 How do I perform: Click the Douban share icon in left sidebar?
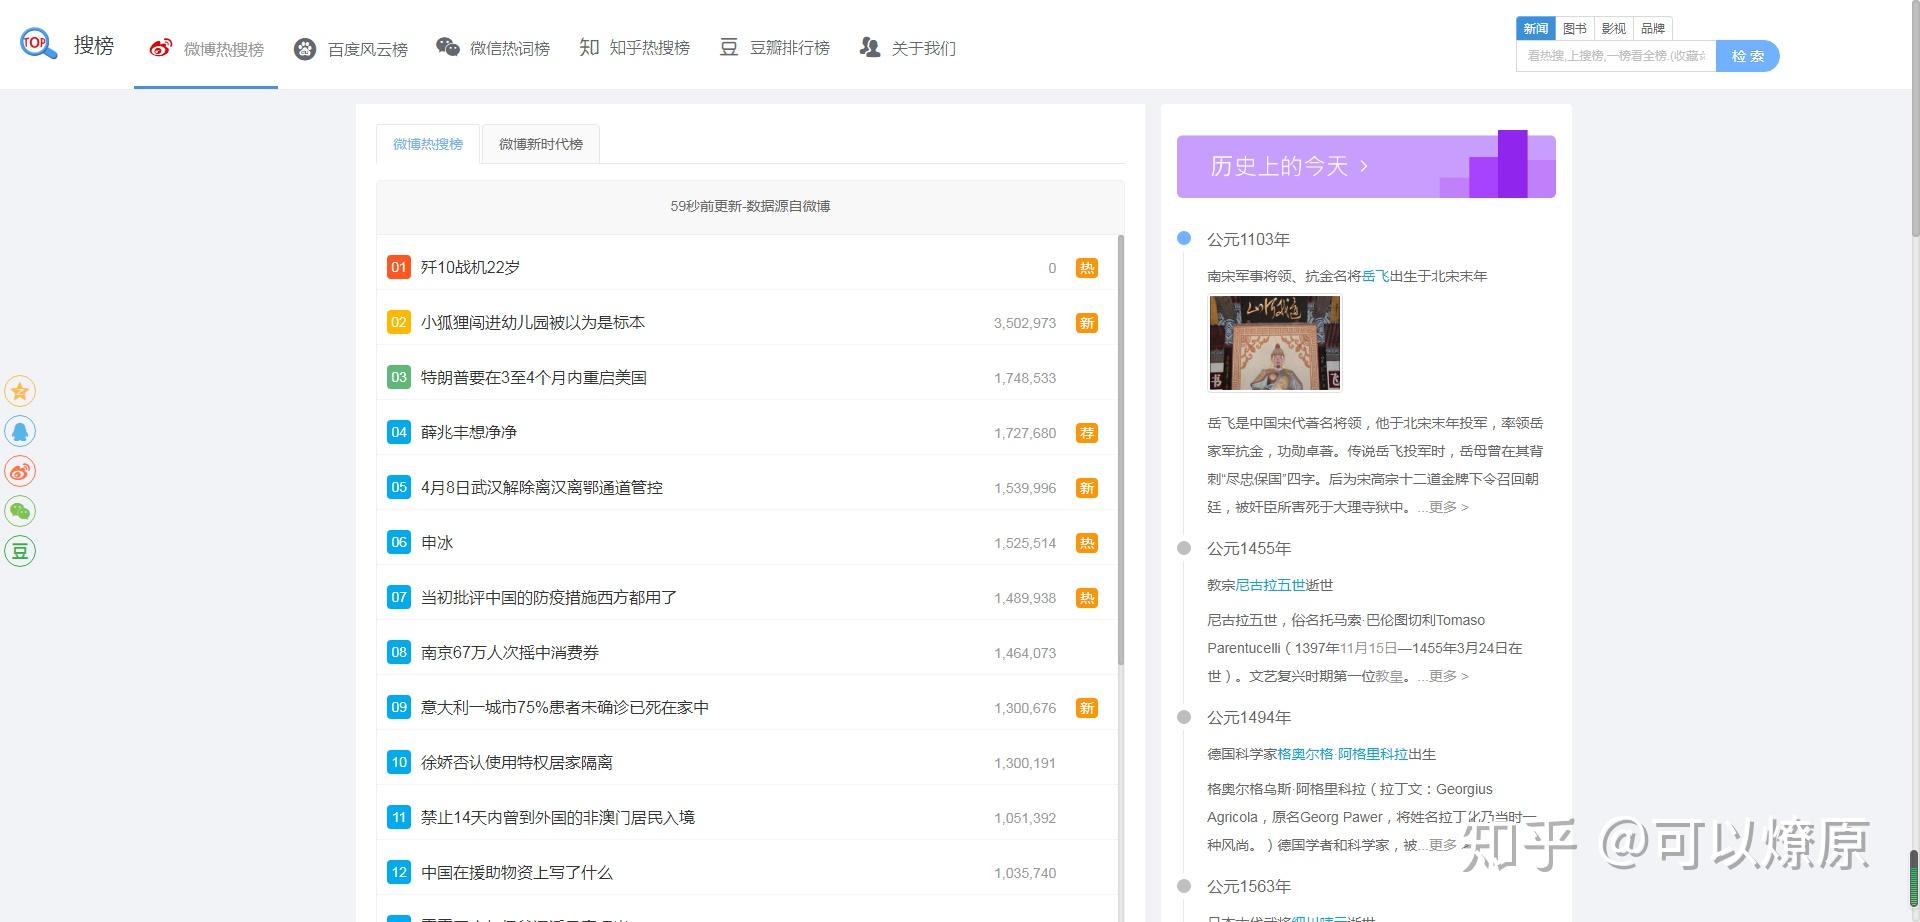click(x=20, y=551)
